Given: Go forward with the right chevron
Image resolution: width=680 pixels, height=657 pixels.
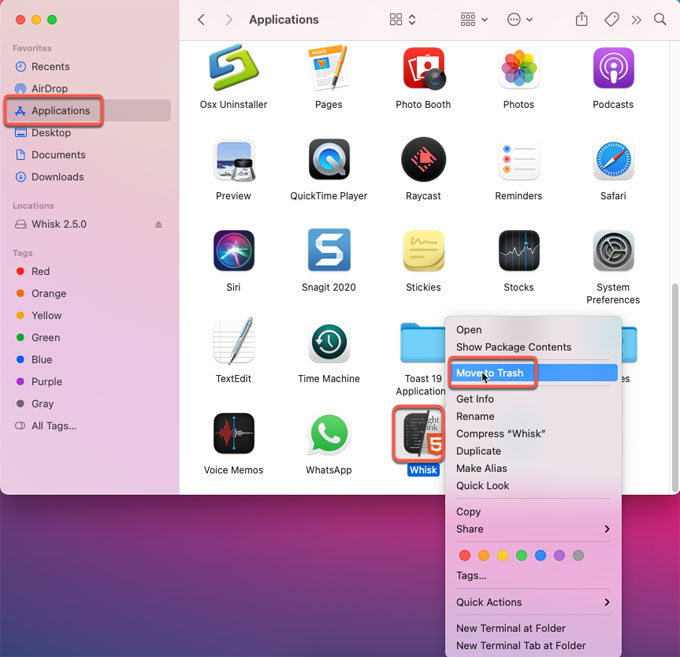Looking at the screenshot, I should pyautogui.click(x=229, y=20).
